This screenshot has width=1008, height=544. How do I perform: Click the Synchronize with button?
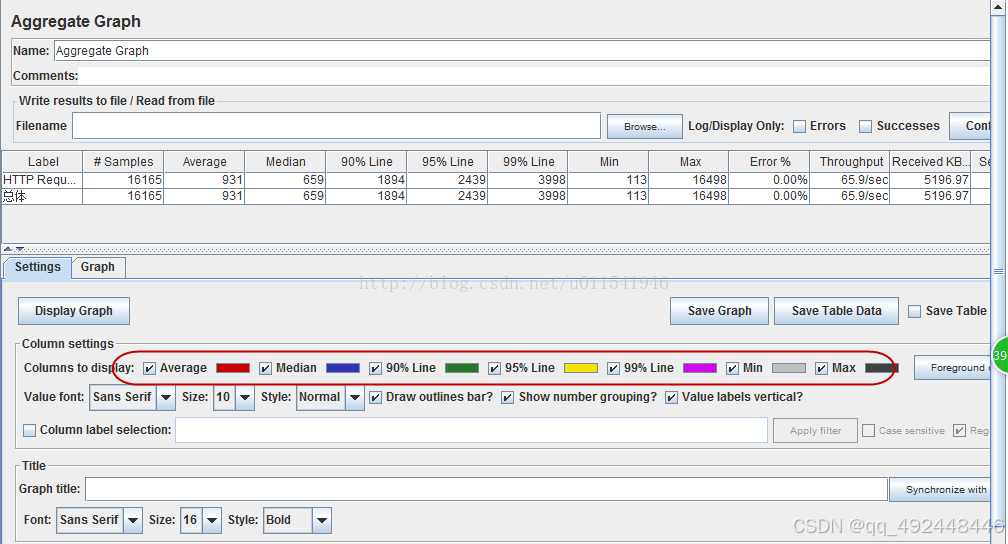(940, 489)
